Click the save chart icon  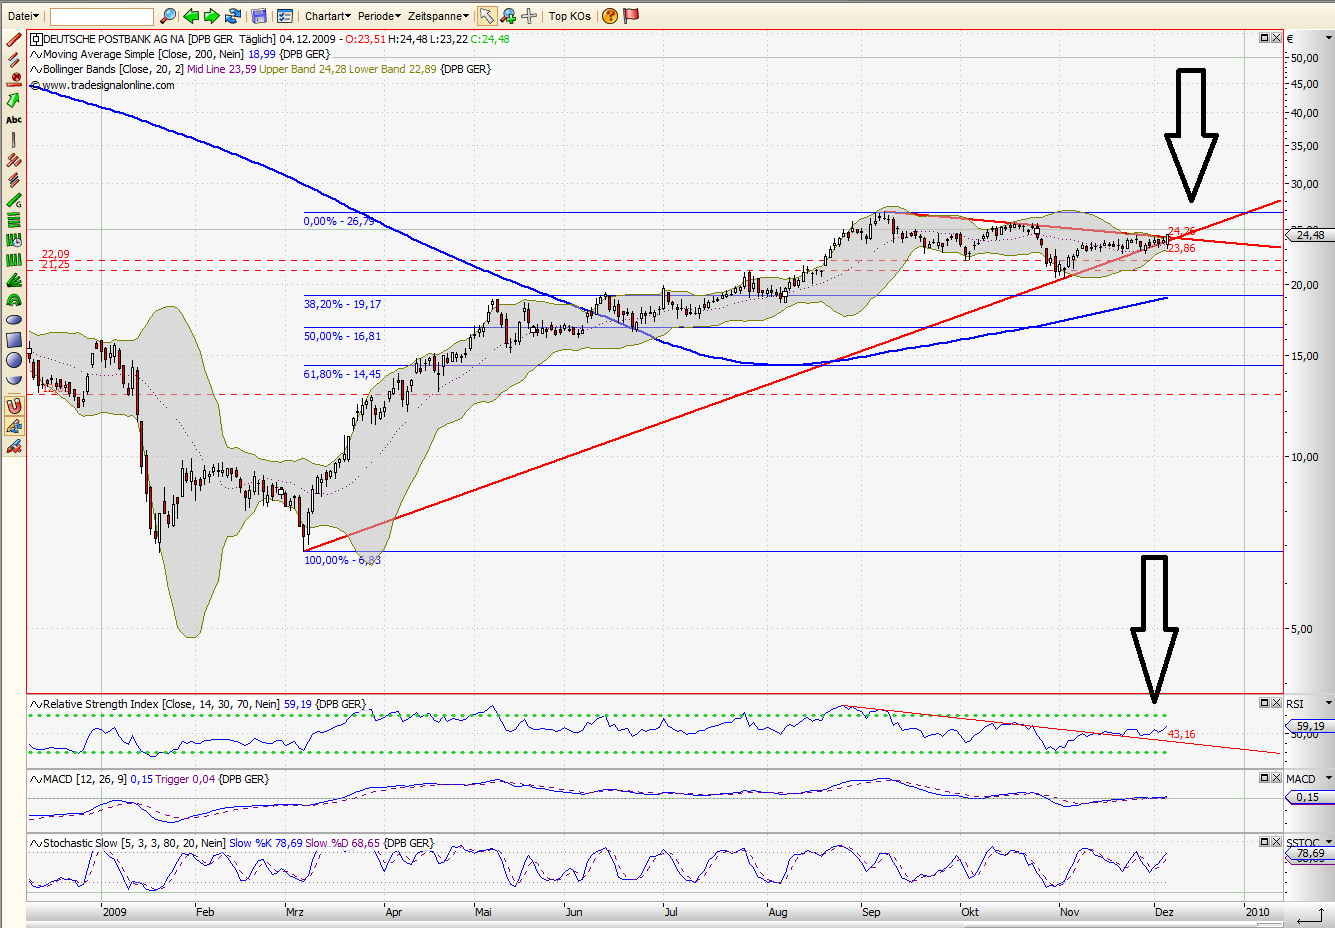tap(258, 16)
